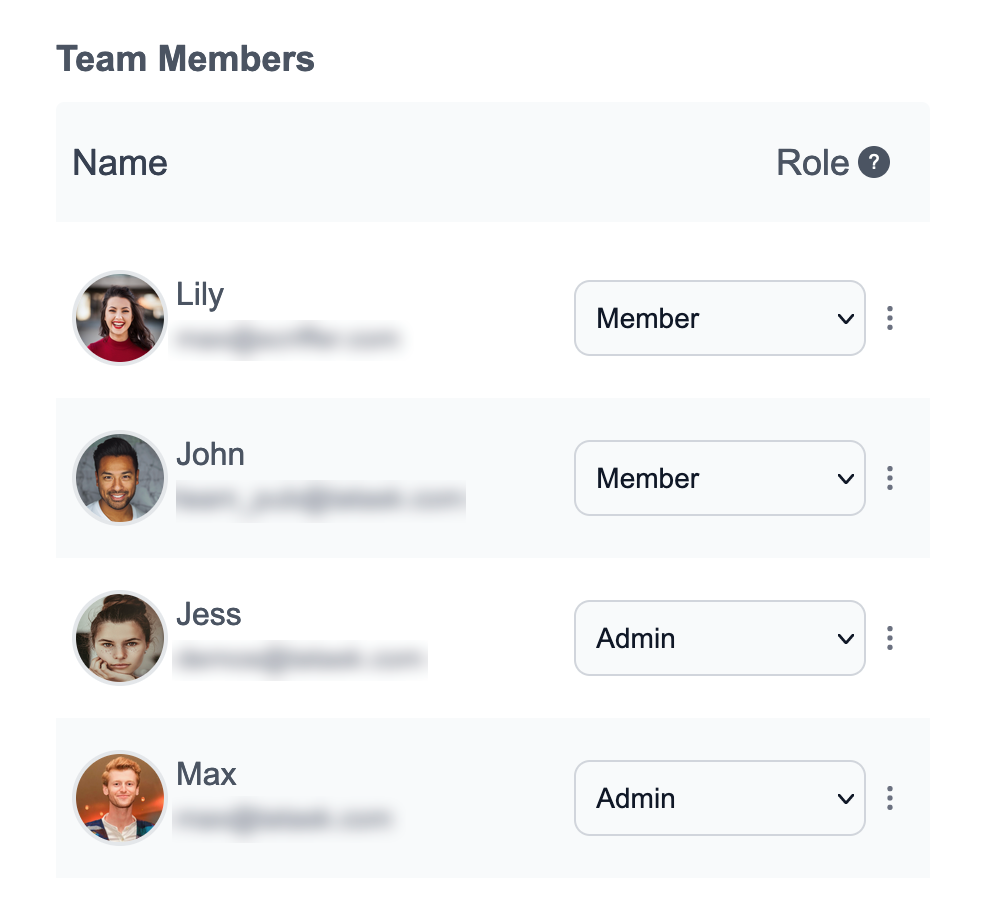982x904 pixels.
Task: Click the name Lily
Action: (x=200, y=294)
